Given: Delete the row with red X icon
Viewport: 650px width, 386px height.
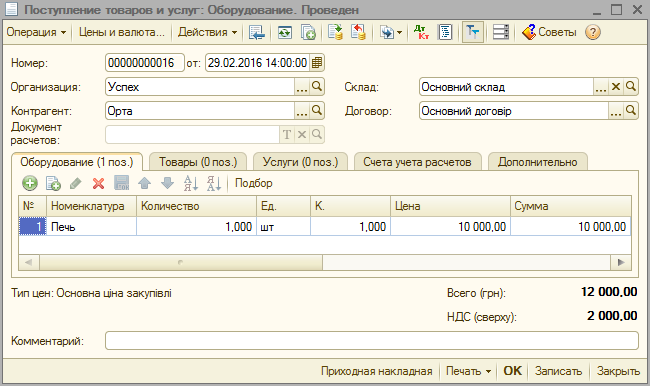Looking at the screenshot, I should coord(99,183).
